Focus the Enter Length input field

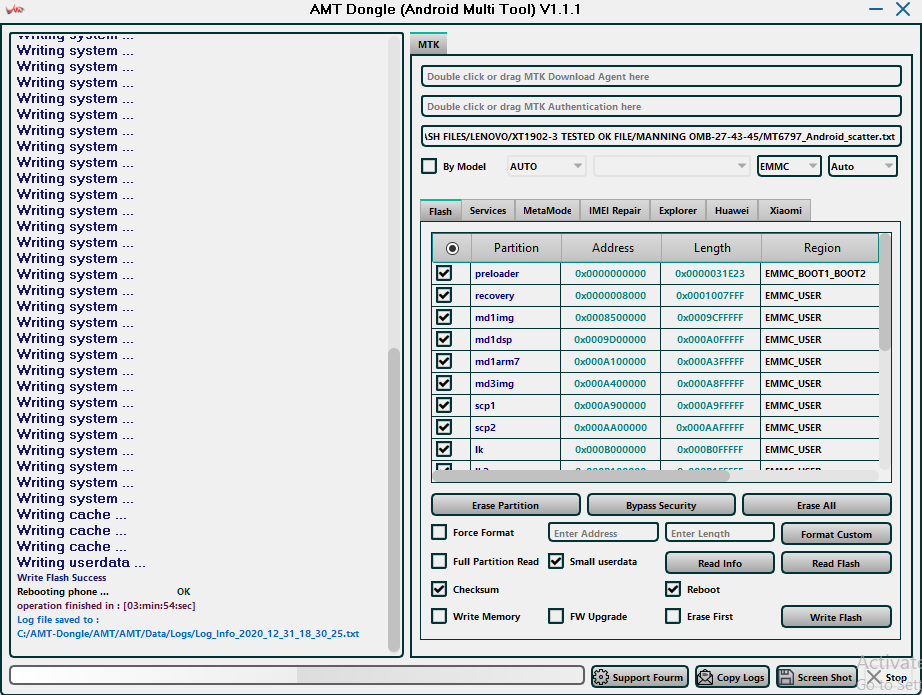pos(720,533)
